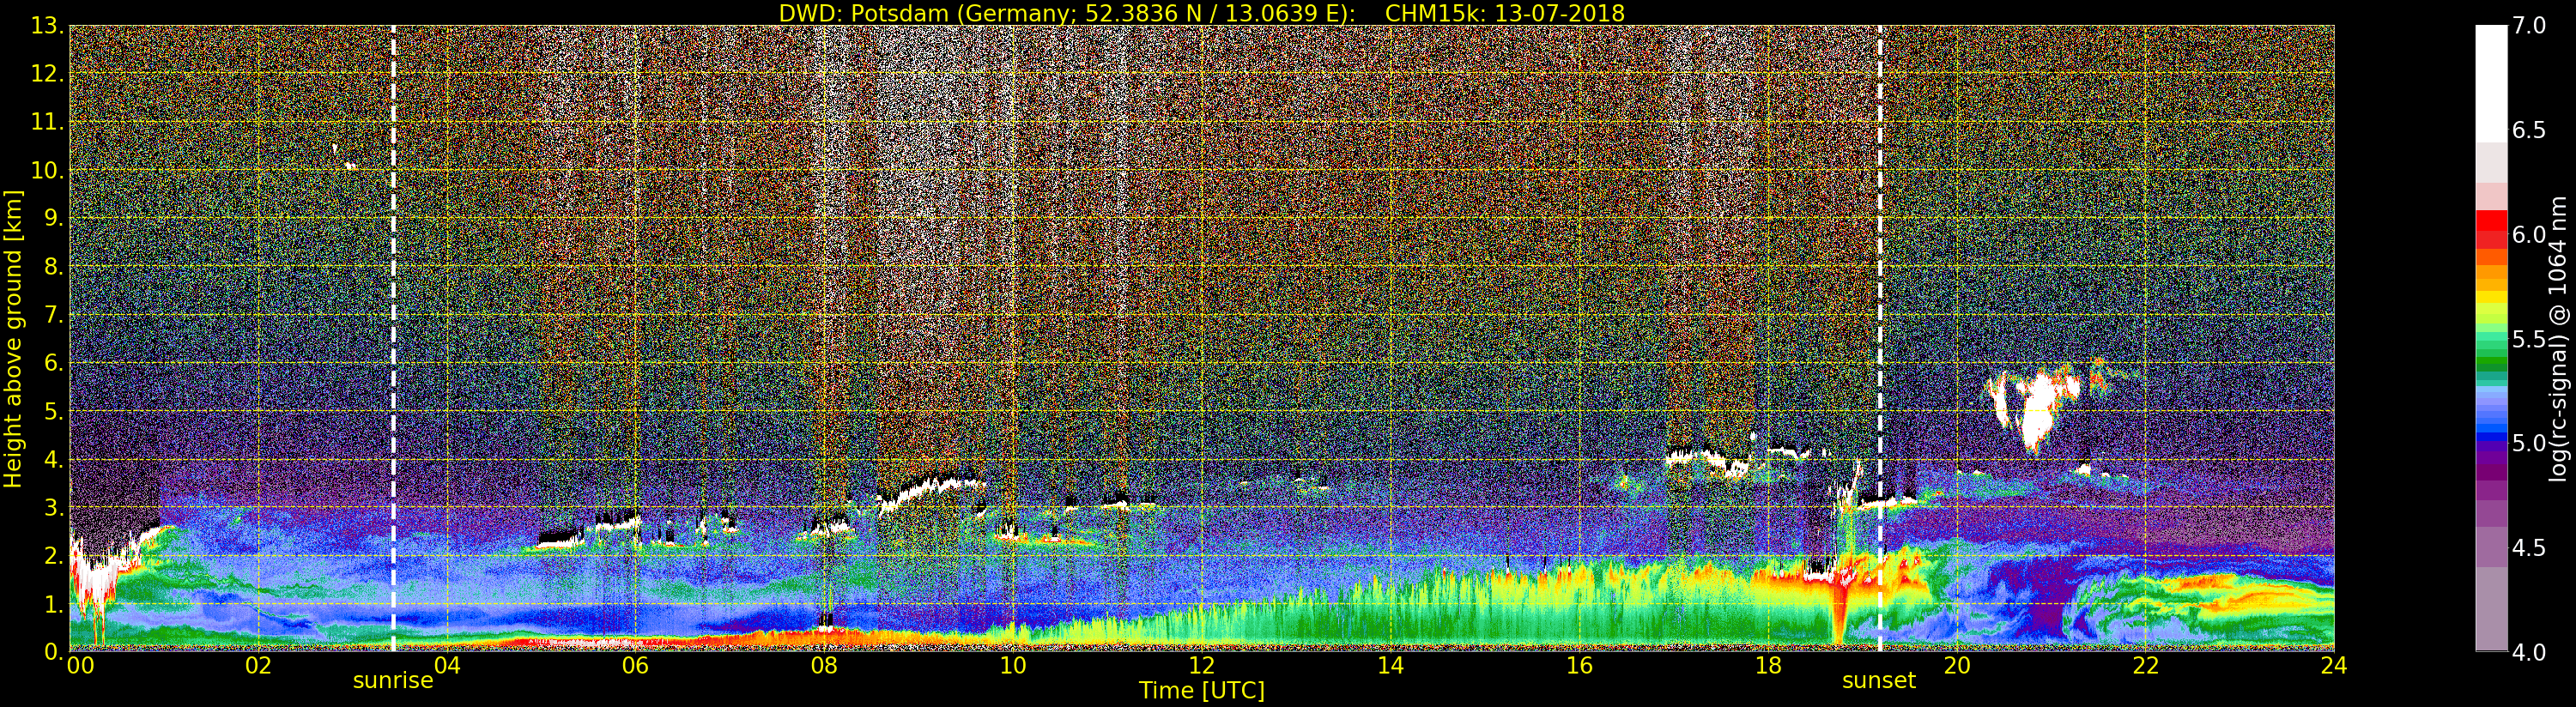The height and width of the screenshot is (707, 2576).
Task: Click the 06 time axis tick label
Action: [x=635, y=665]
